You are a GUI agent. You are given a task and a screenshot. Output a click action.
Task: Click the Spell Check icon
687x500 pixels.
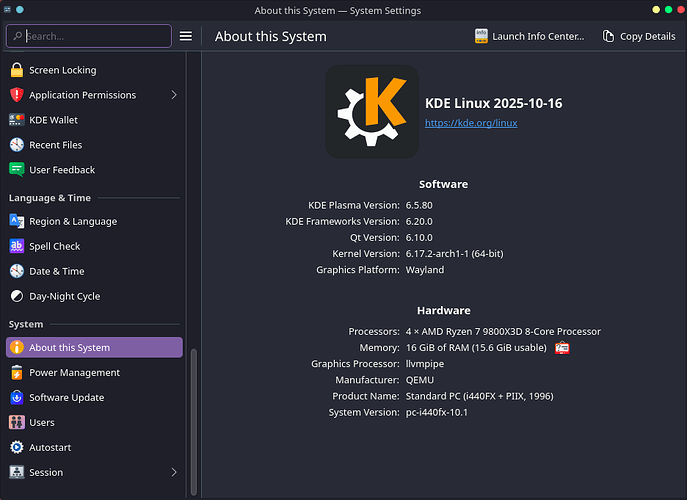point(16,246)
